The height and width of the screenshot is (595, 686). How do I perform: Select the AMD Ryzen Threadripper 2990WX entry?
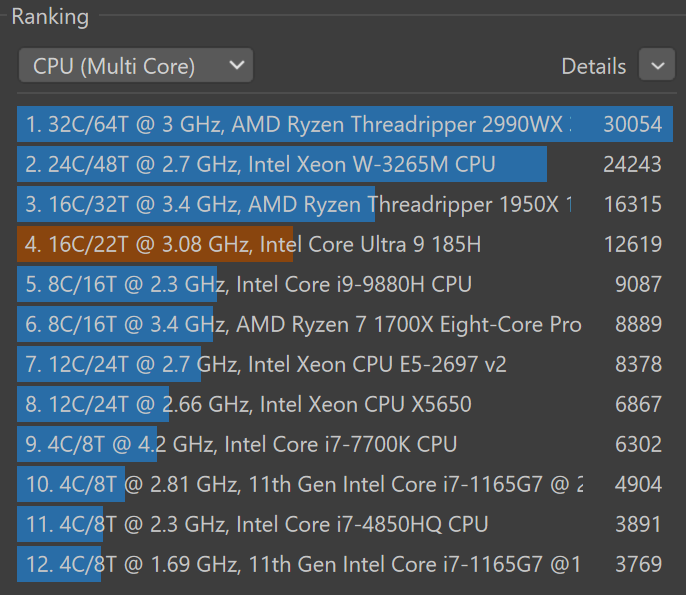(300, 124)
